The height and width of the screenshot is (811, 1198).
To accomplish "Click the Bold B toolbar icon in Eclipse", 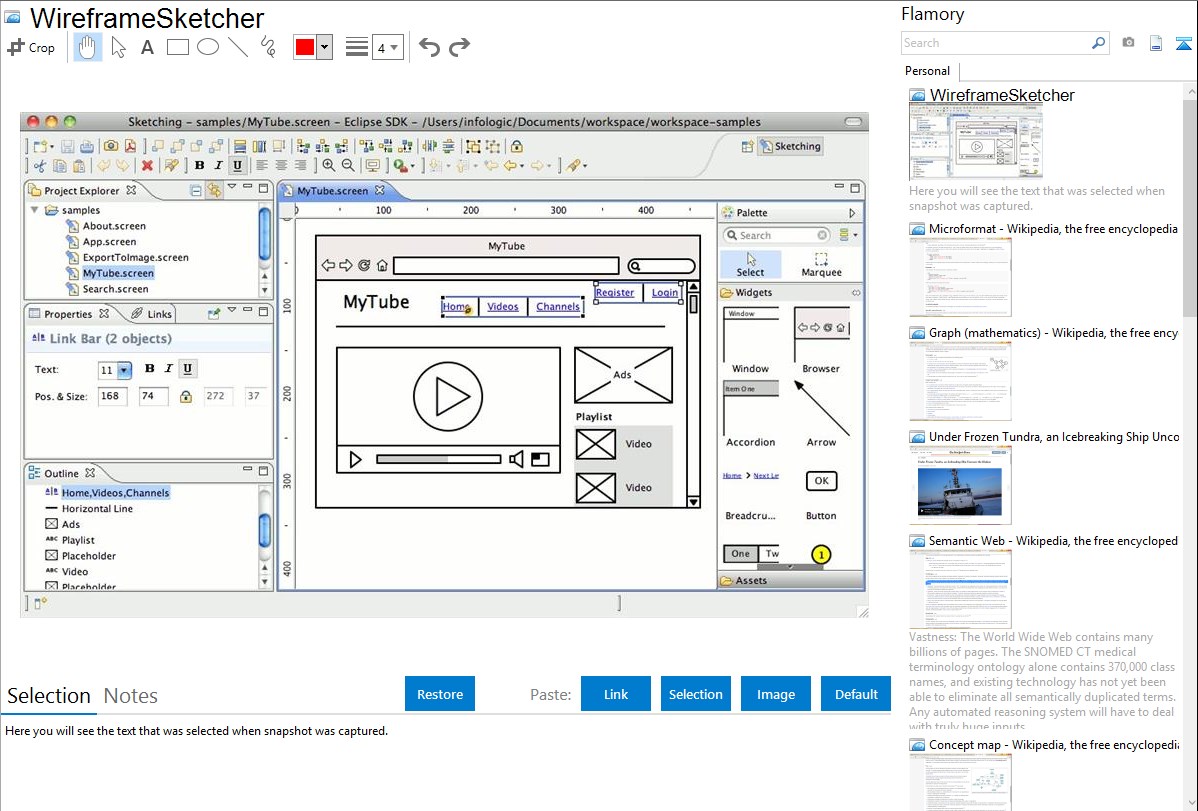I will 199,165.
